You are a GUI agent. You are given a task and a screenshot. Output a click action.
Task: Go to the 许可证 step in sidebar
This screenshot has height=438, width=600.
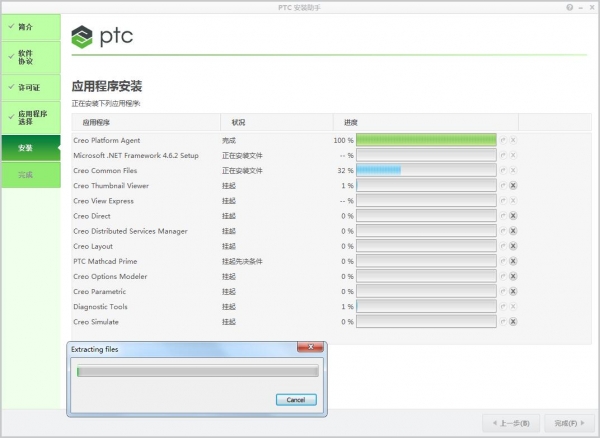(31, 88)
